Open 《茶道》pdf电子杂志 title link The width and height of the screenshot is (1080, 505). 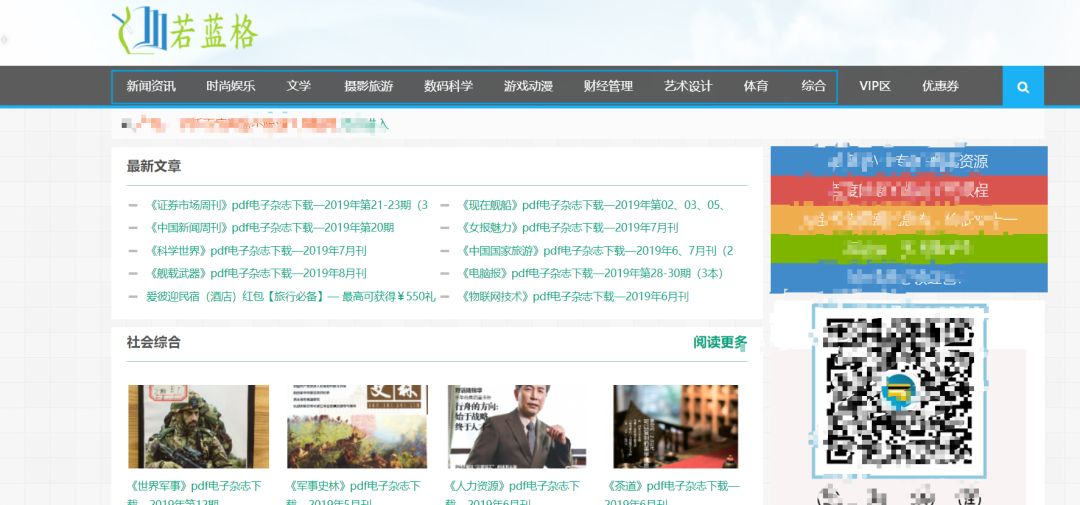[x=673, y=493]
